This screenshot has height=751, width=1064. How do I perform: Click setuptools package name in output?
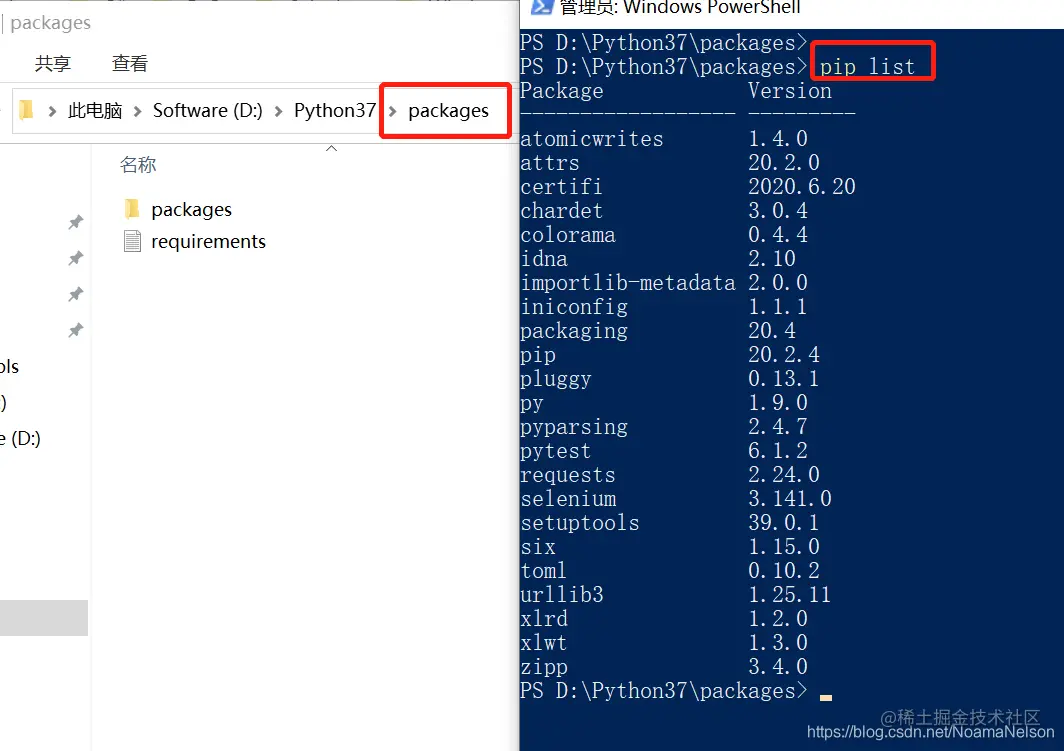580,523
